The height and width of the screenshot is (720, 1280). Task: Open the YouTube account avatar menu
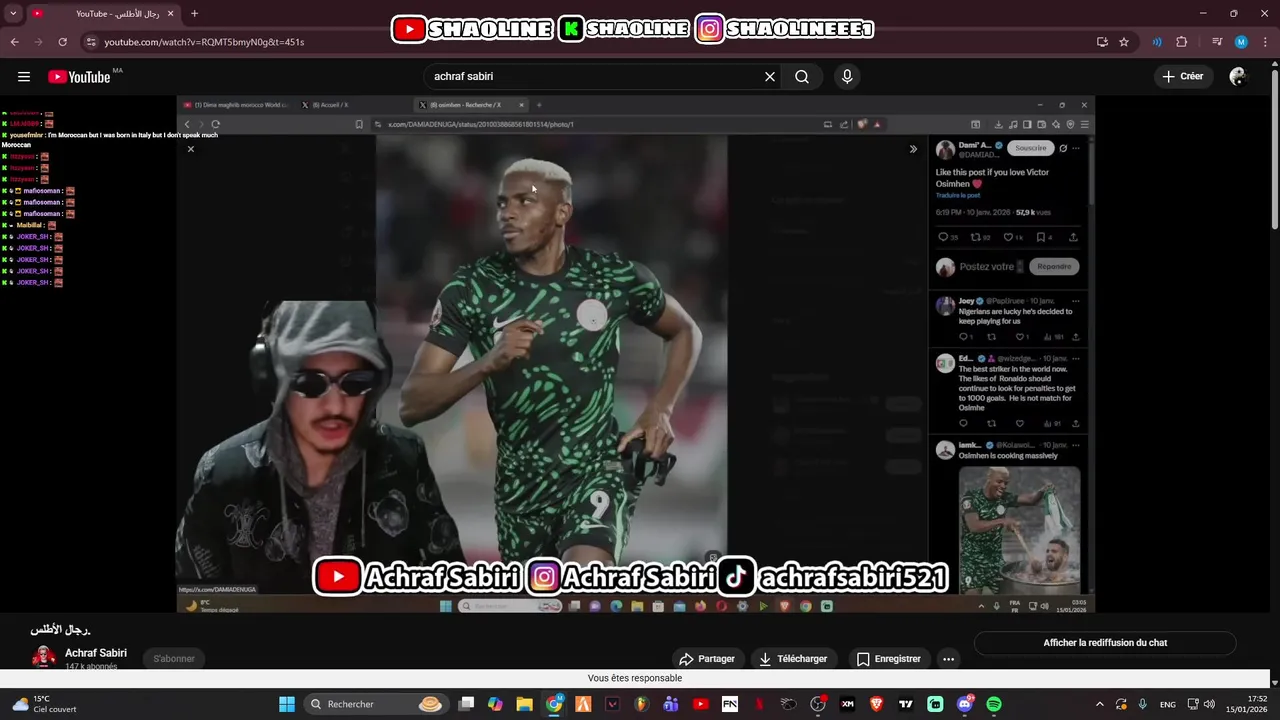(x=1238, y=76)
